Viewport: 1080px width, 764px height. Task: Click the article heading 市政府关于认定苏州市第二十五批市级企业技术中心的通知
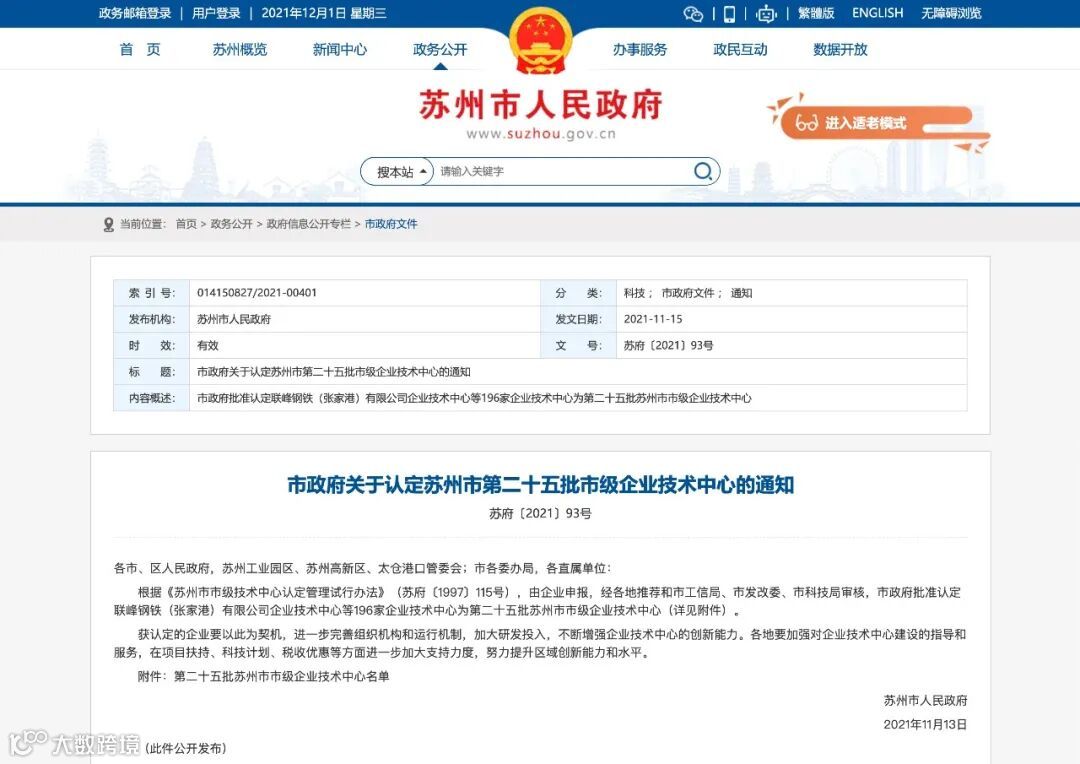click(541, 485)
